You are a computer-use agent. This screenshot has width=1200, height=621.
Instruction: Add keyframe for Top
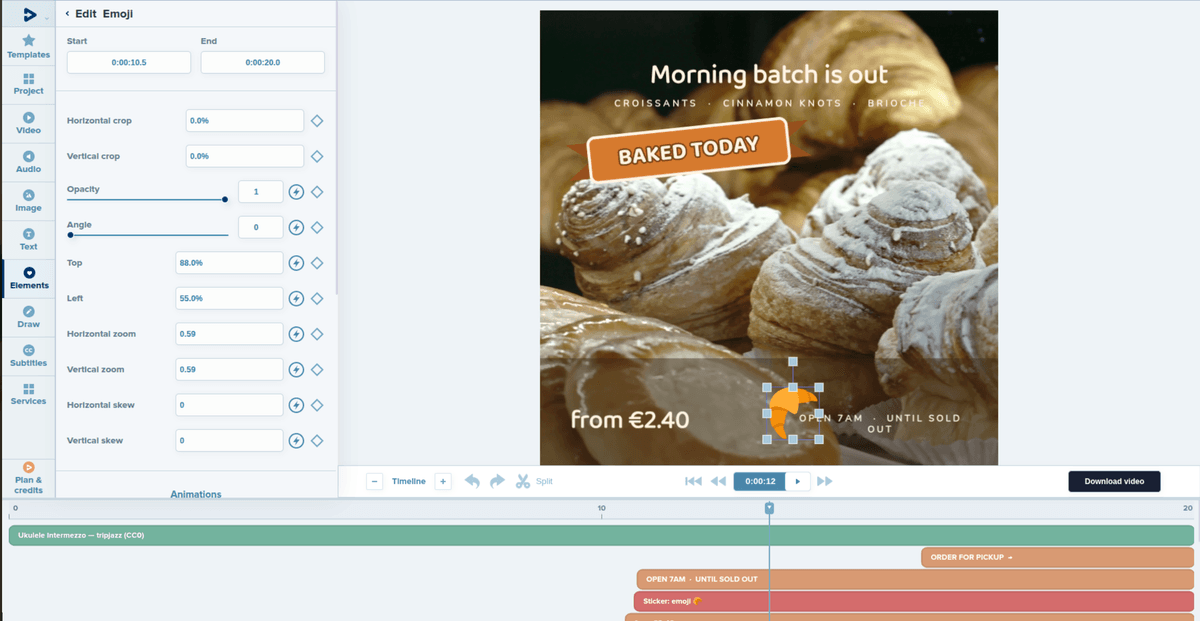pyautogui.click(x=317, y=263)
